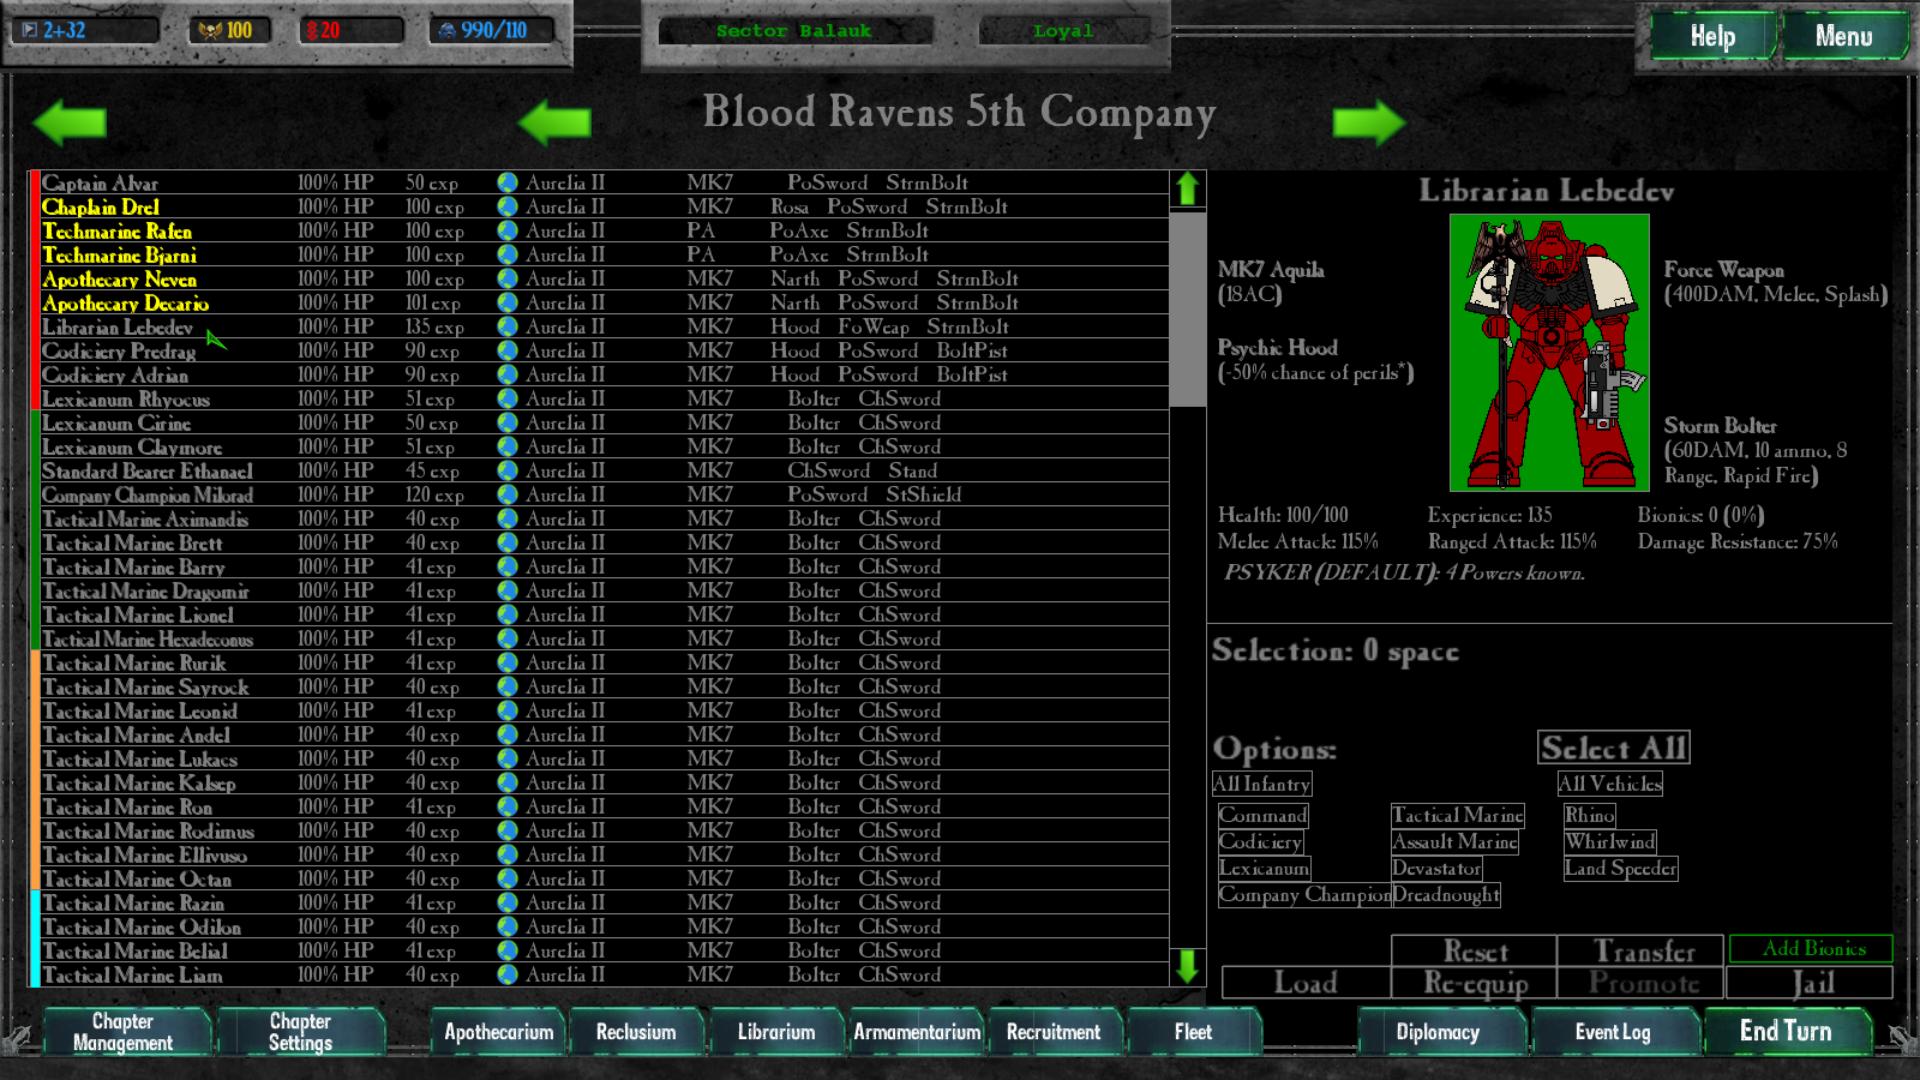This screenshot has width=1920, height=1080.
Task: Select Tactical Marine Razin in roster
Action: point(604,903)
